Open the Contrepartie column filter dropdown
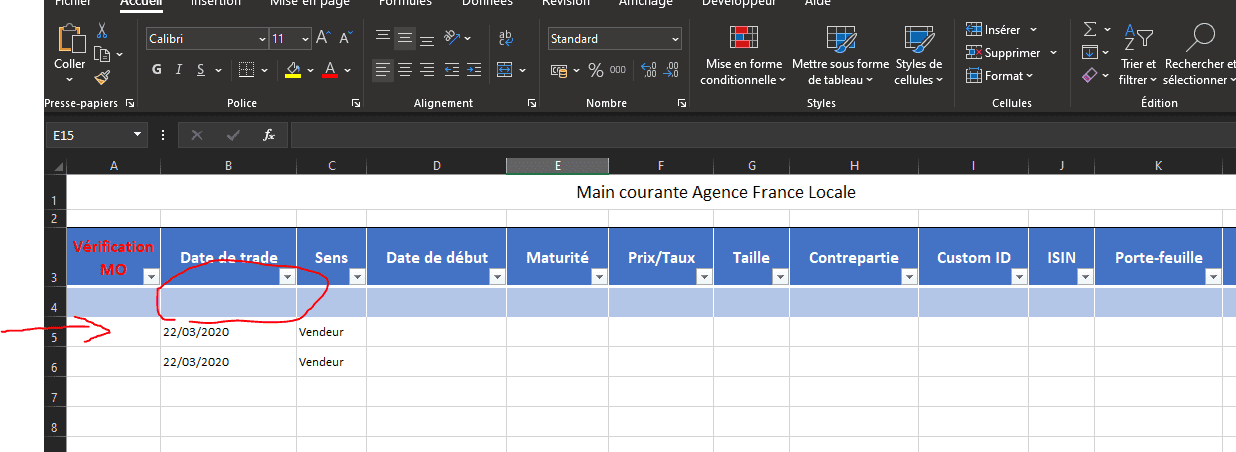The width and height of the screenshot is (1236, 452). (904, 278)
